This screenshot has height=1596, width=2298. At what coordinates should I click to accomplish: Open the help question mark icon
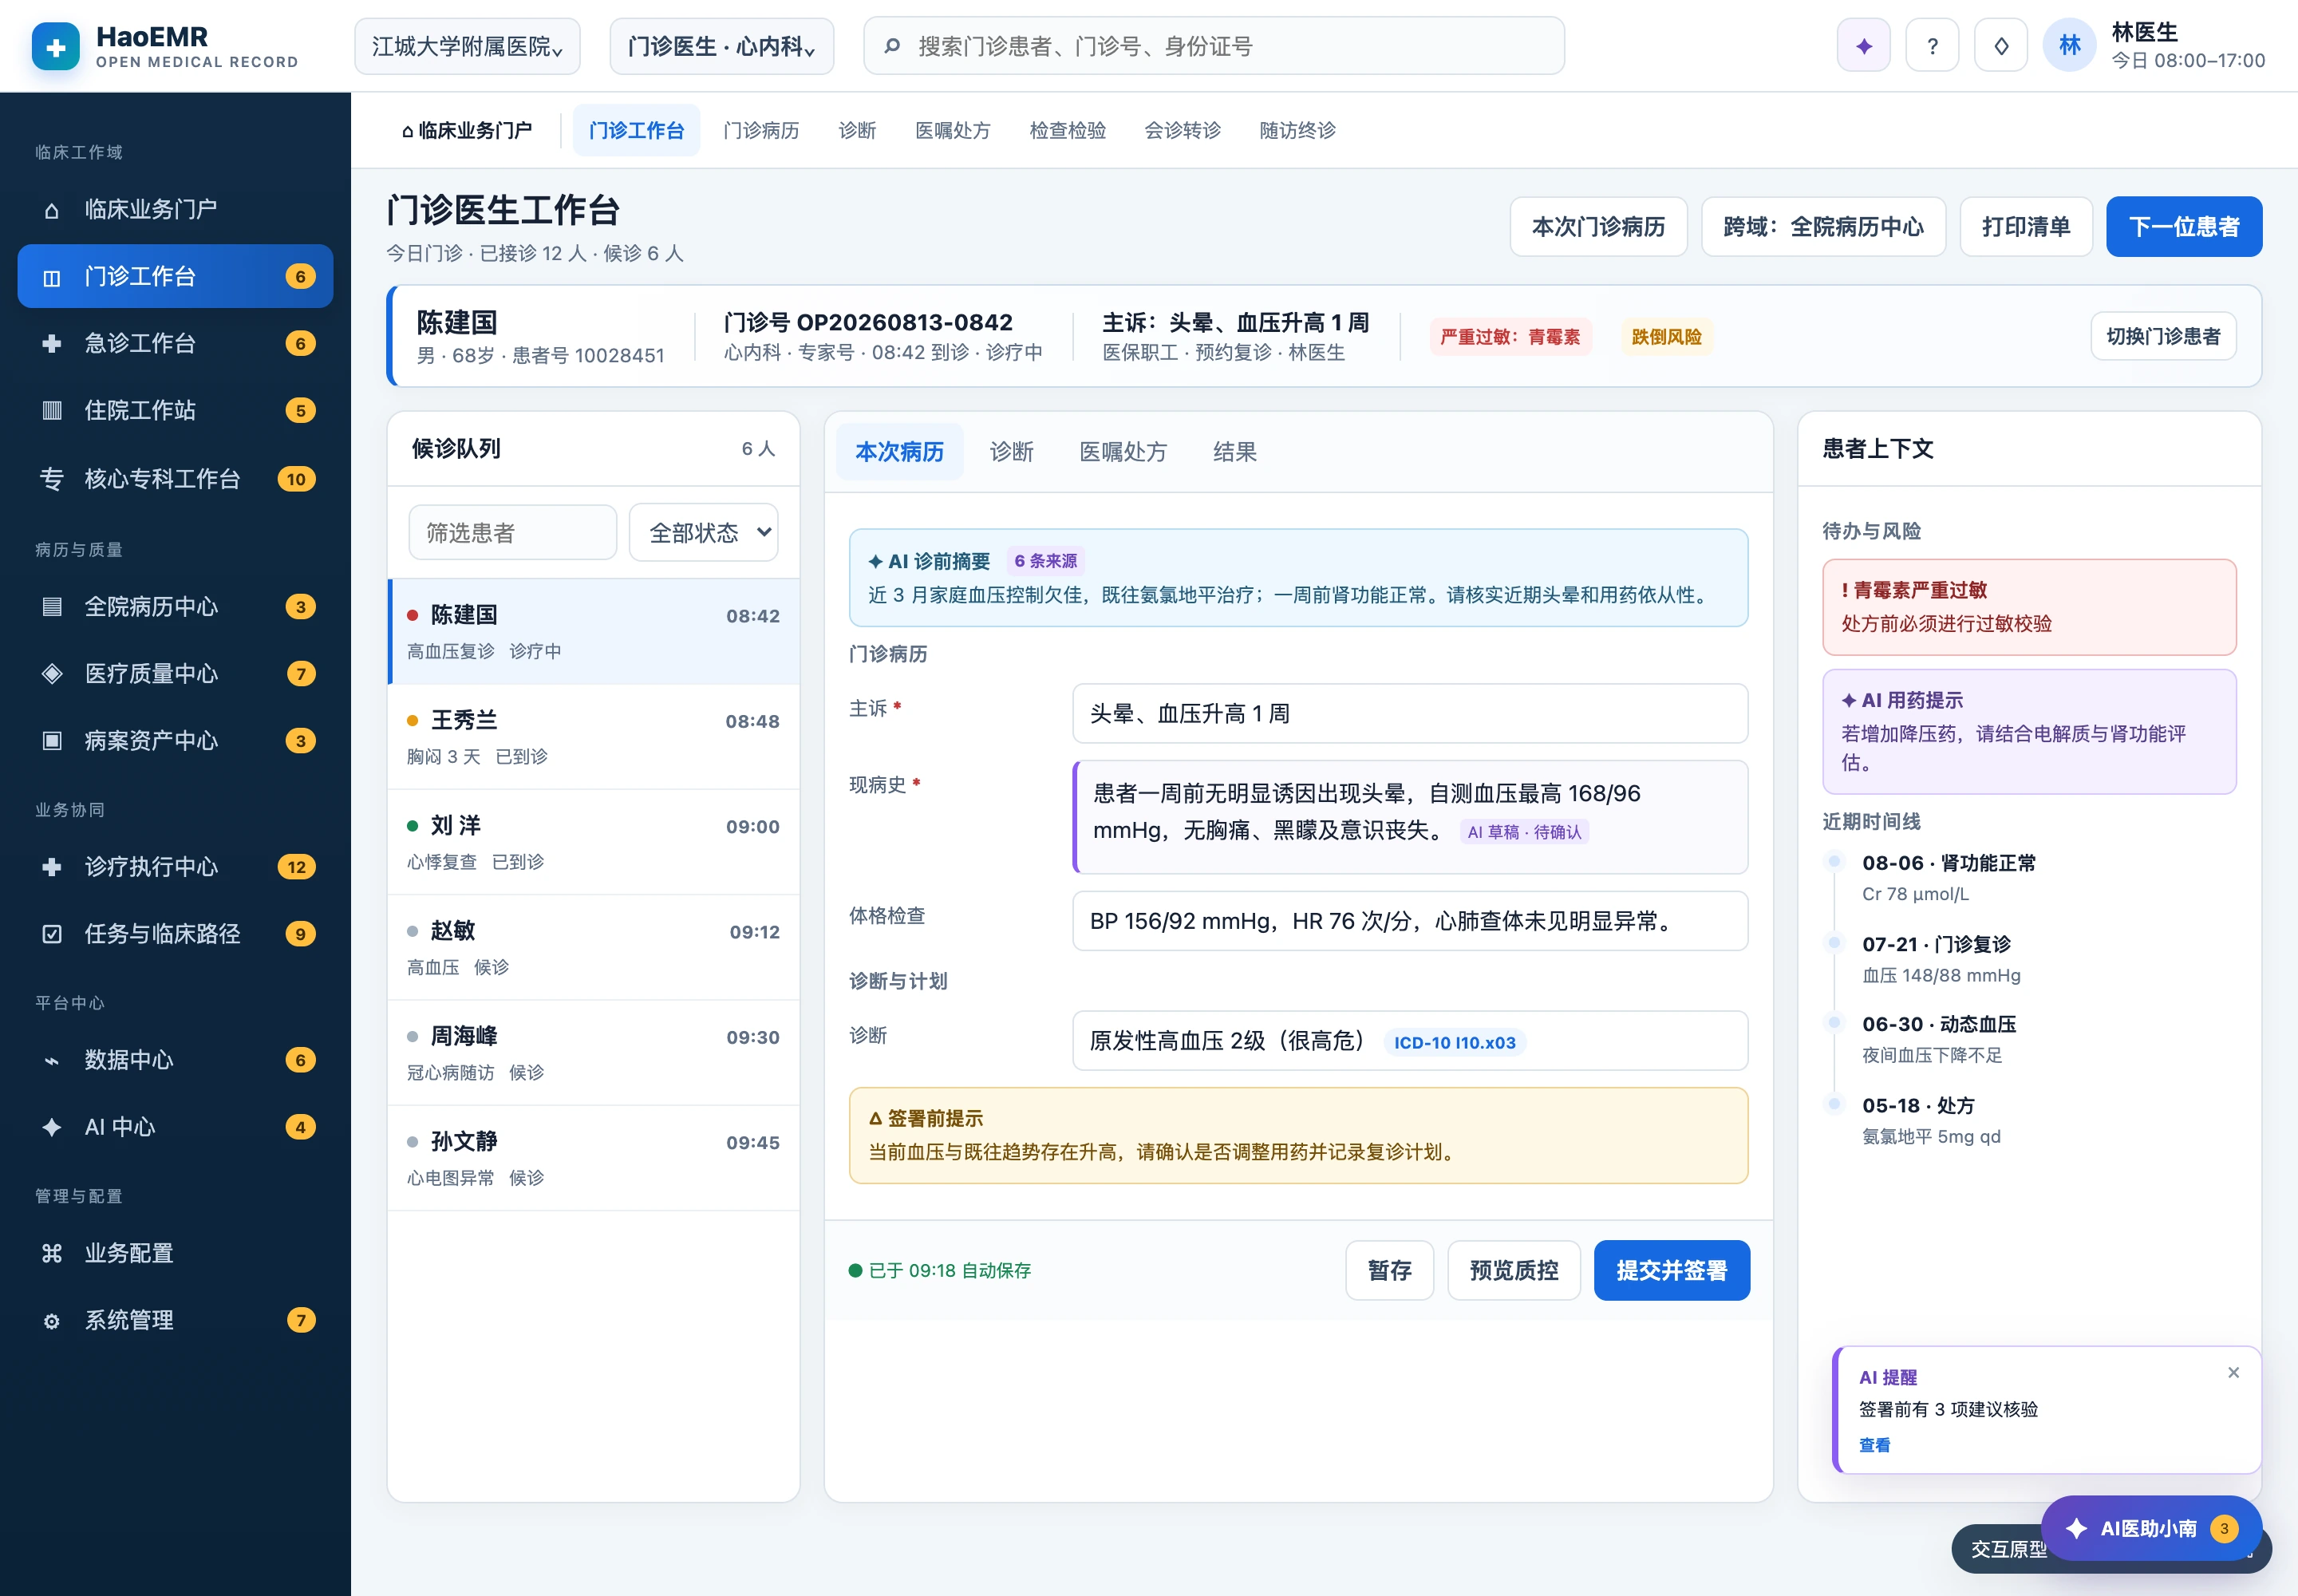1932,46
